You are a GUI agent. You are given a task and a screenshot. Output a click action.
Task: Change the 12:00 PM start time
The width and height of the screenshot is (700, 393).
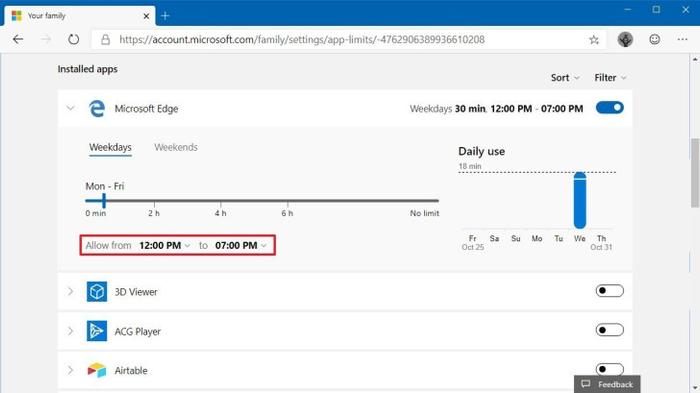coord(164,245)
